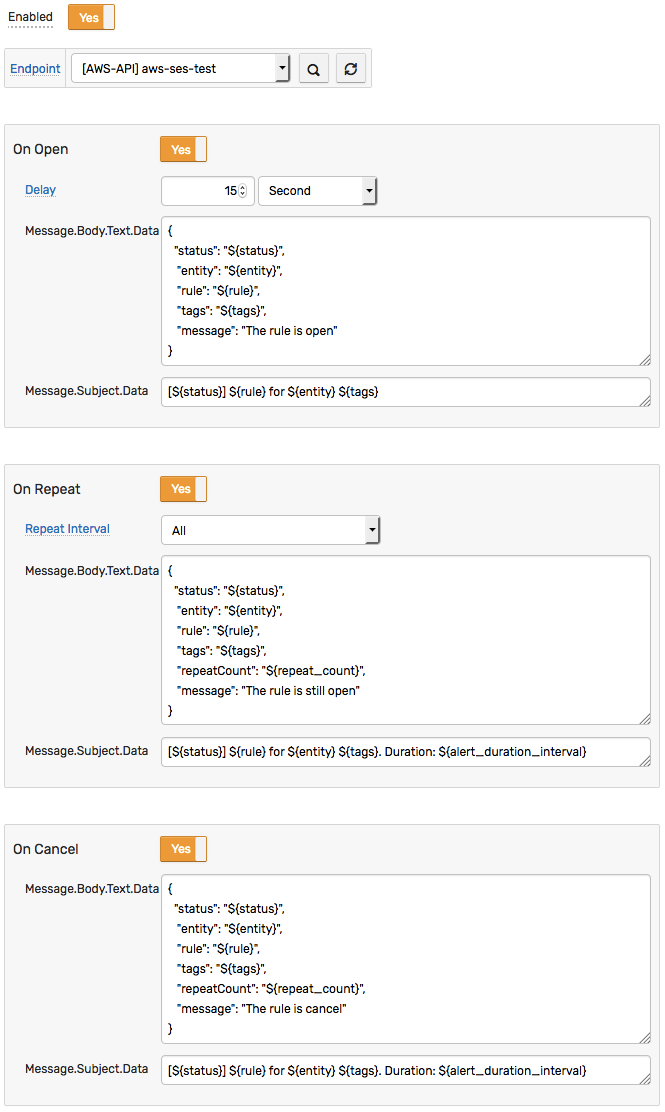The width and height of the screenshot is (665, 1112).
Task: Open the Repeat Interval All dropdown
Action: pyautogui.click(x=270, y=530)
